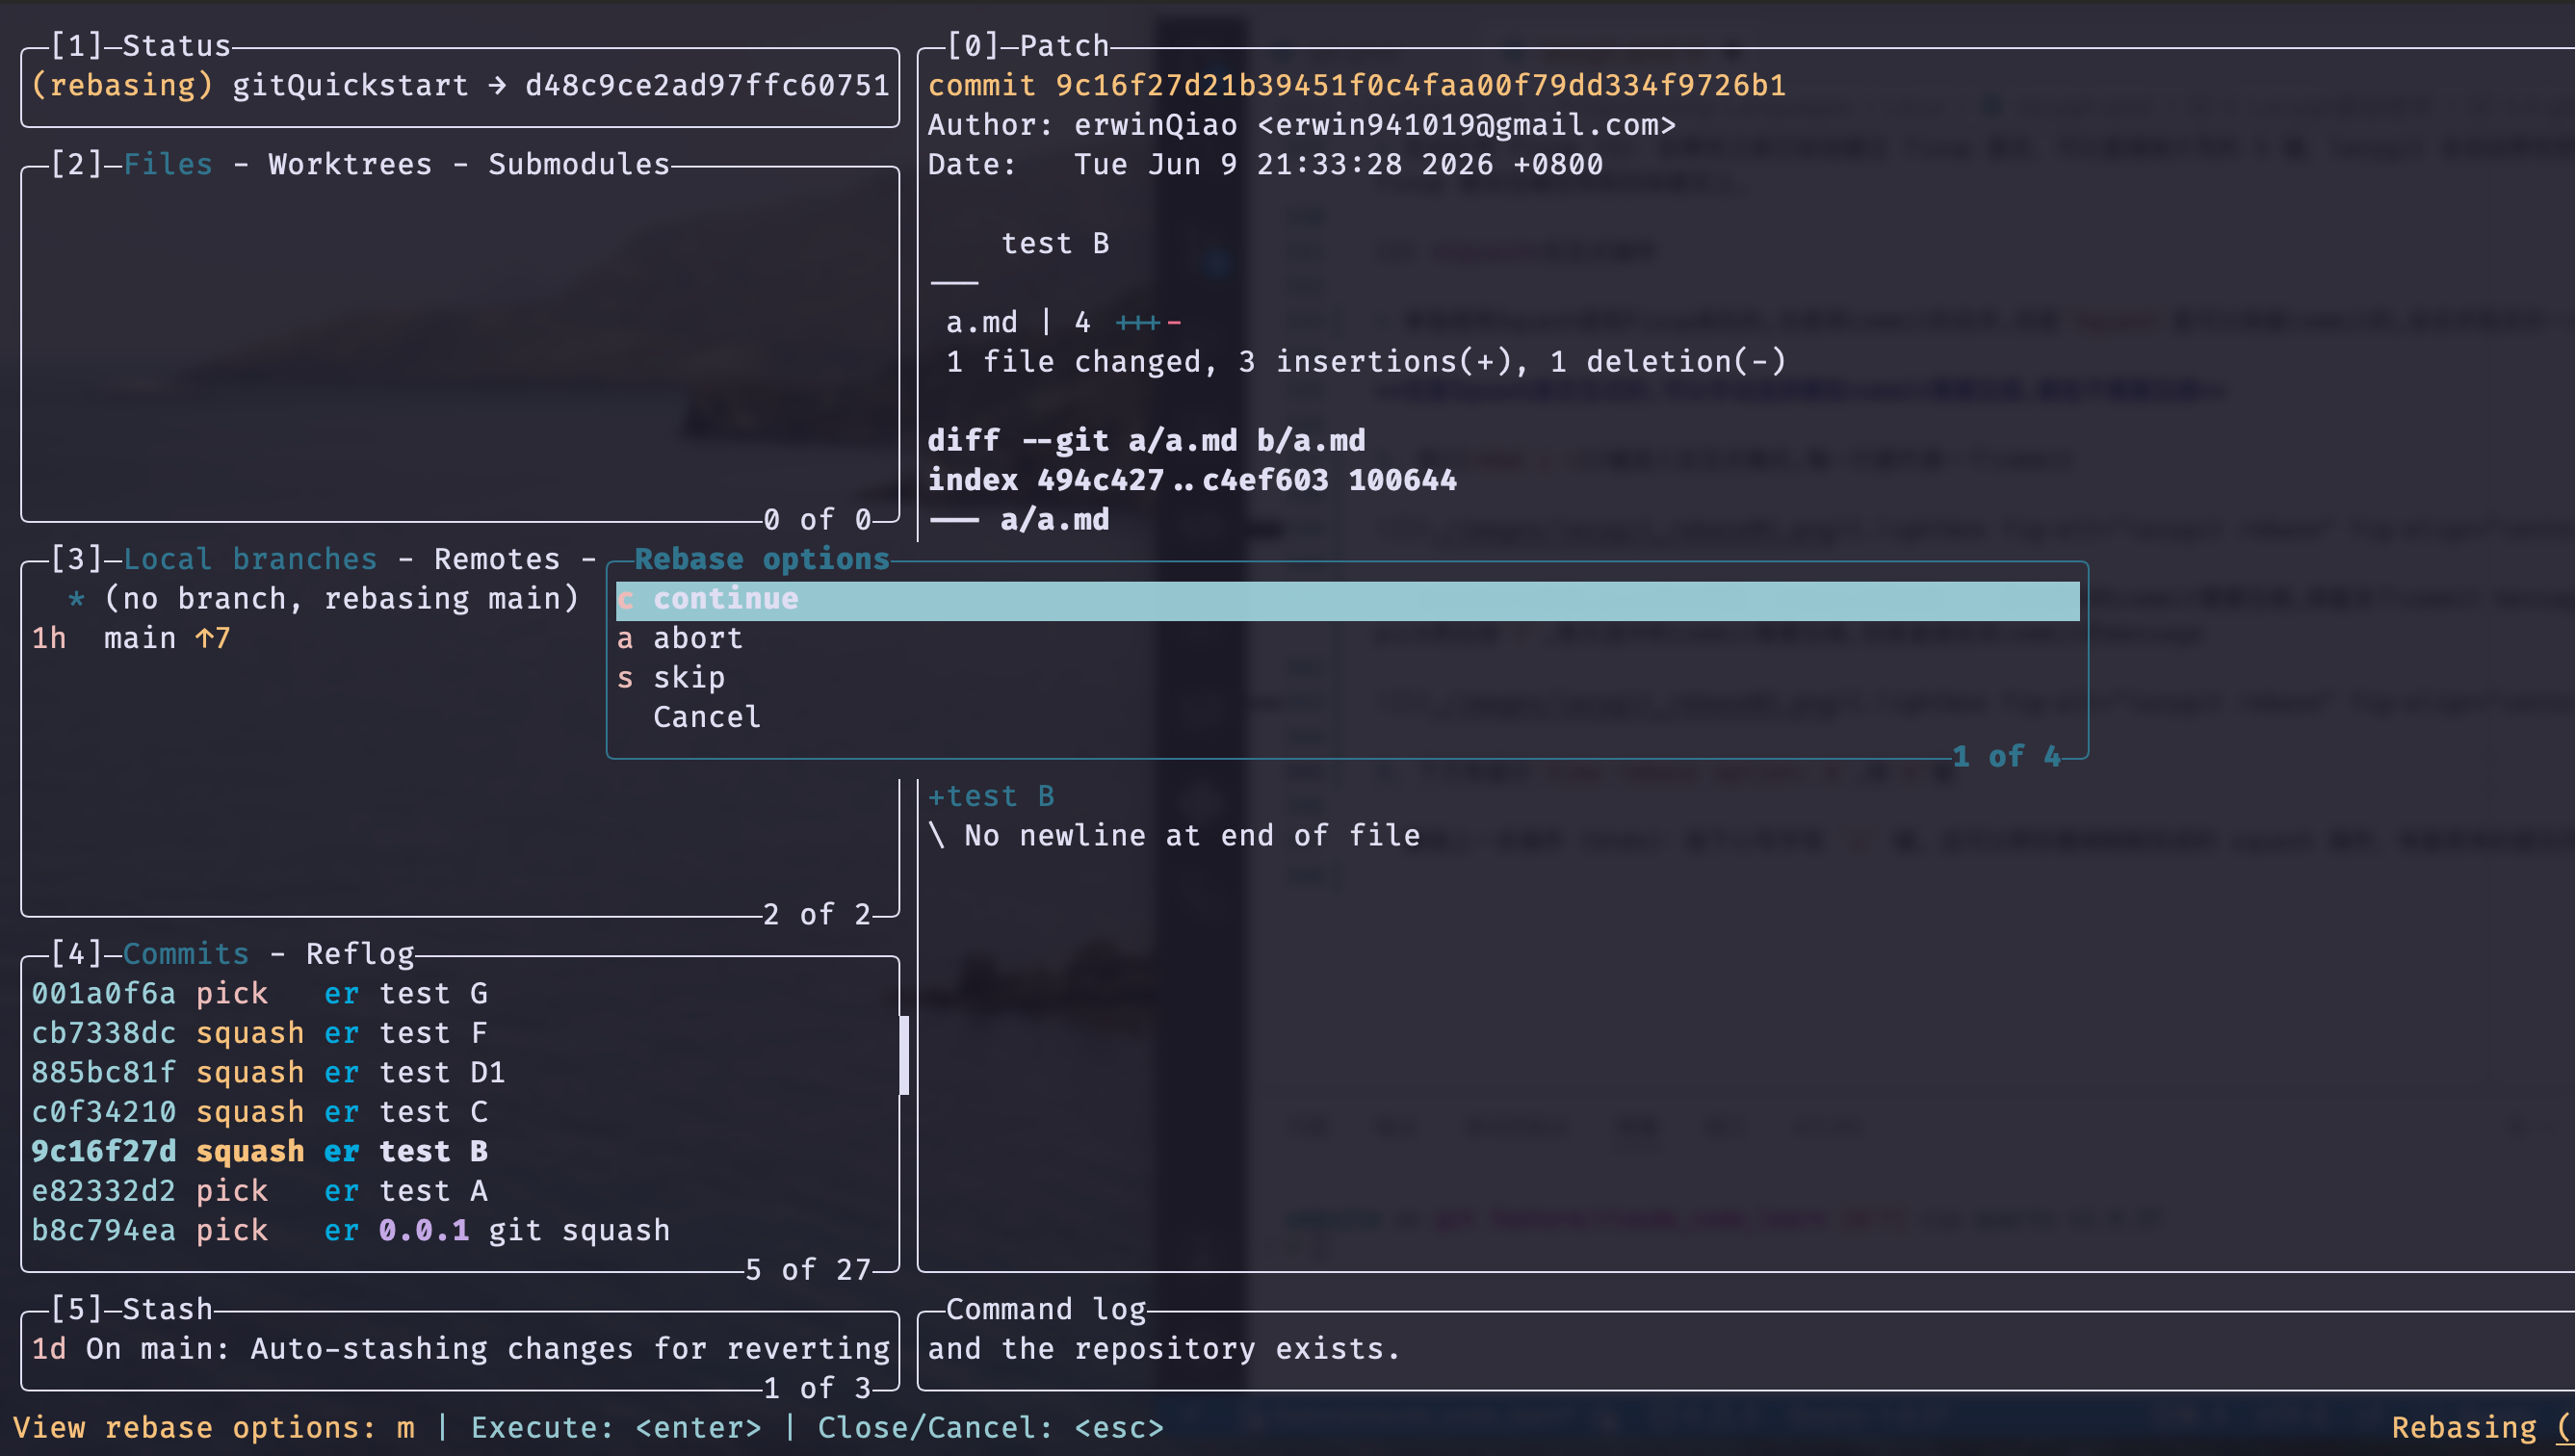This screenshot has width=2575, height=1456.
Task: Click 'Close/Cancel: <esc>' hint
Action: click(x=991, y=1428)
